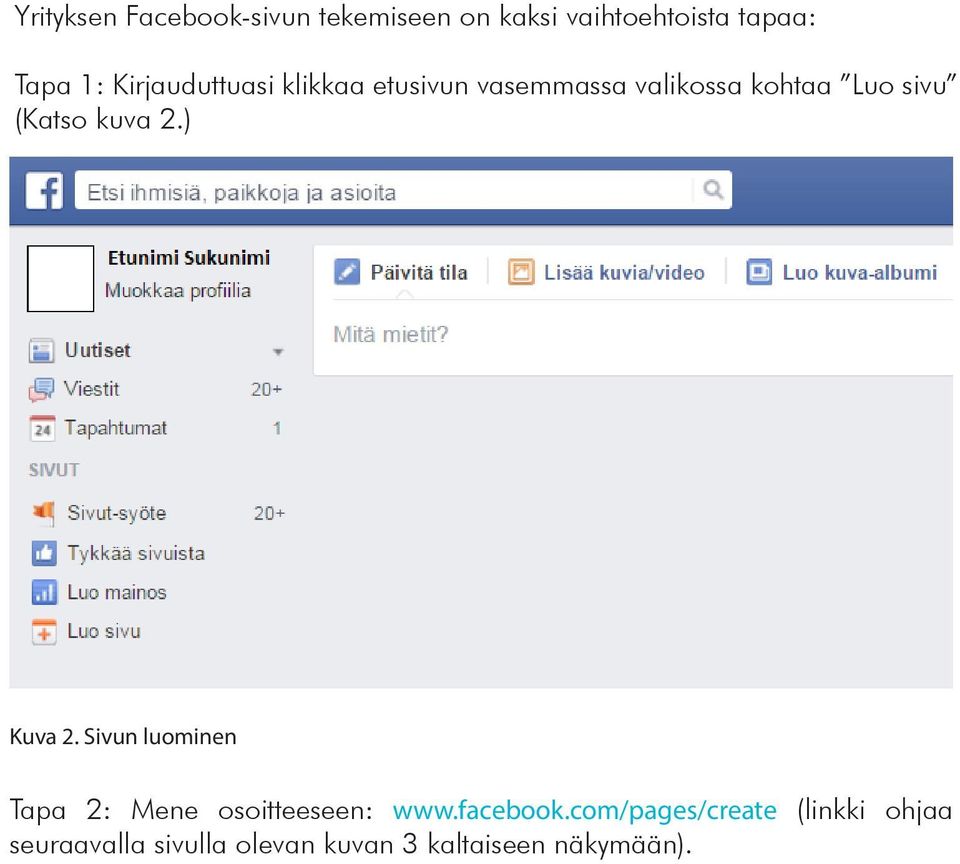960x864 pixels.
Task: Open 'Luo mainos' in the sidebar
Action: coord(117,592)
